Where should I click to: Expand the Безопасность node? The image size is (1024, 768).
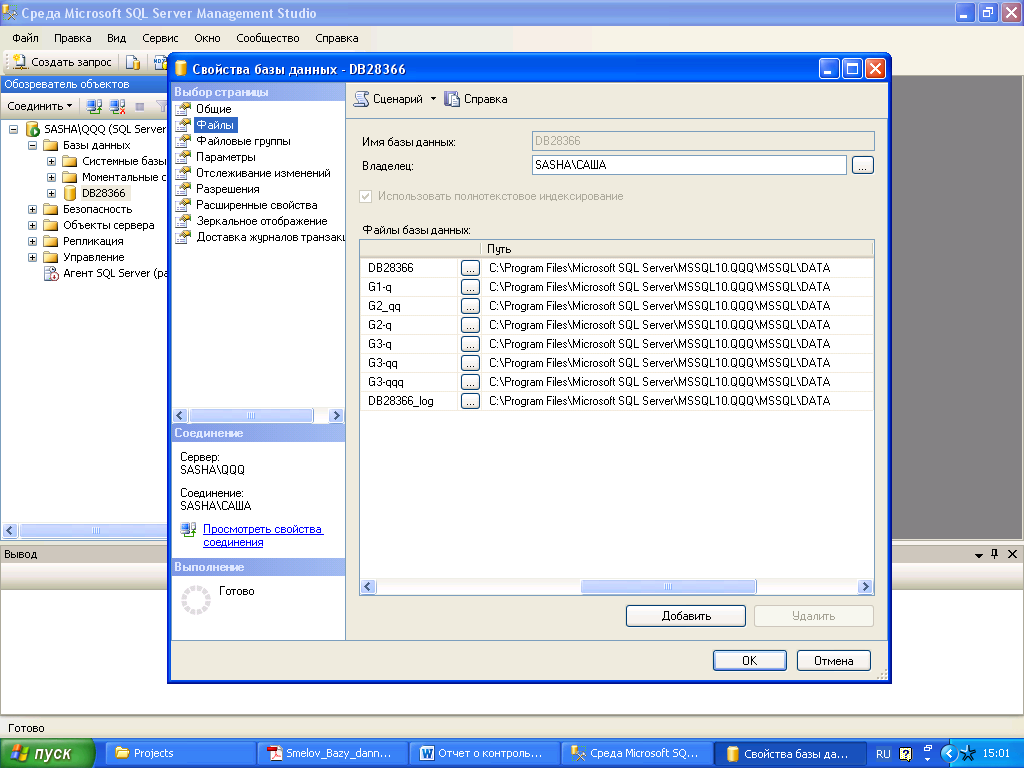[x=32, y=209]
